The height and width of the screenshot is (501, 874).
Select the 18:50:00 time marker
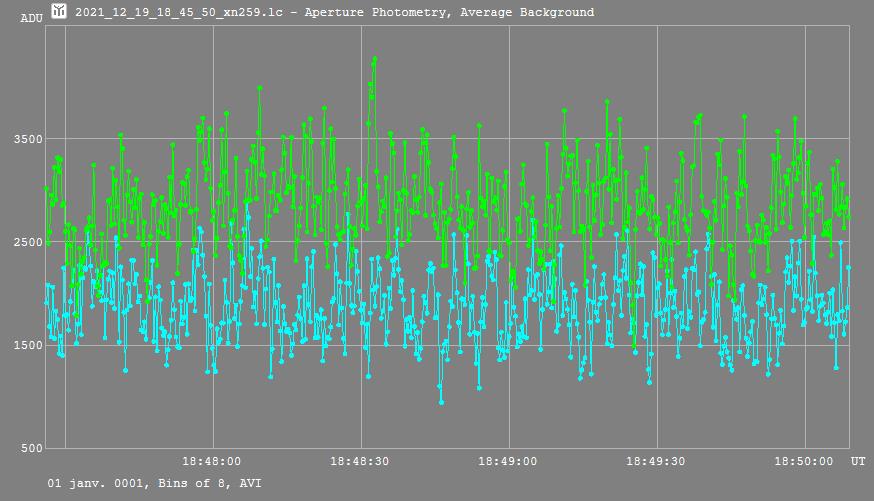click(x=803, y=462)
